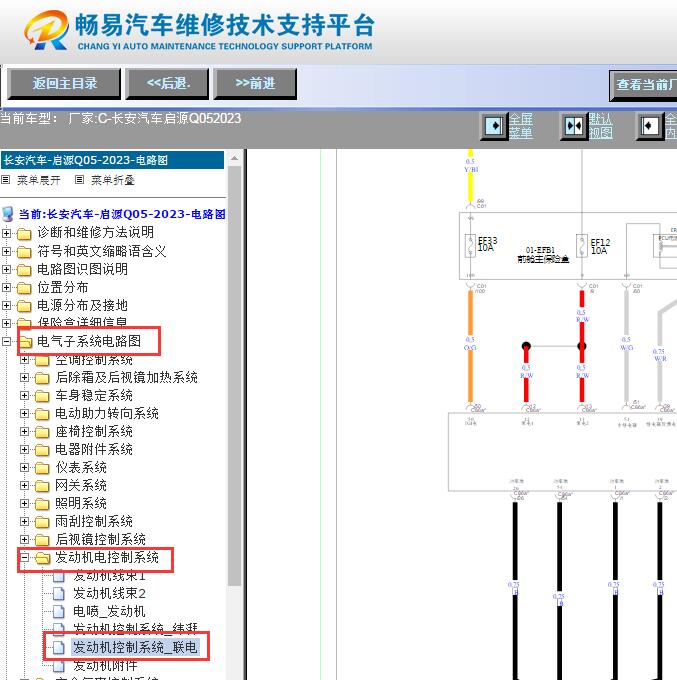The width and height of the screenshot is (677, 680).
Task: Click the 诊断和维修方法说明 folder icon
Action: coord(24,234)
